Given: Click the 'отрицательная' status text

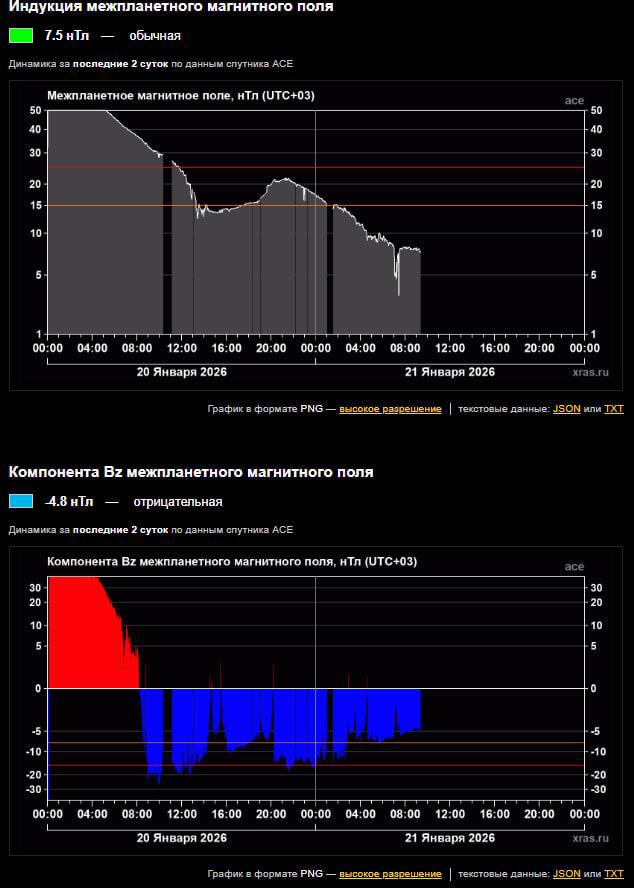Looking at the screenshot, I should click(x=175, y=501).
